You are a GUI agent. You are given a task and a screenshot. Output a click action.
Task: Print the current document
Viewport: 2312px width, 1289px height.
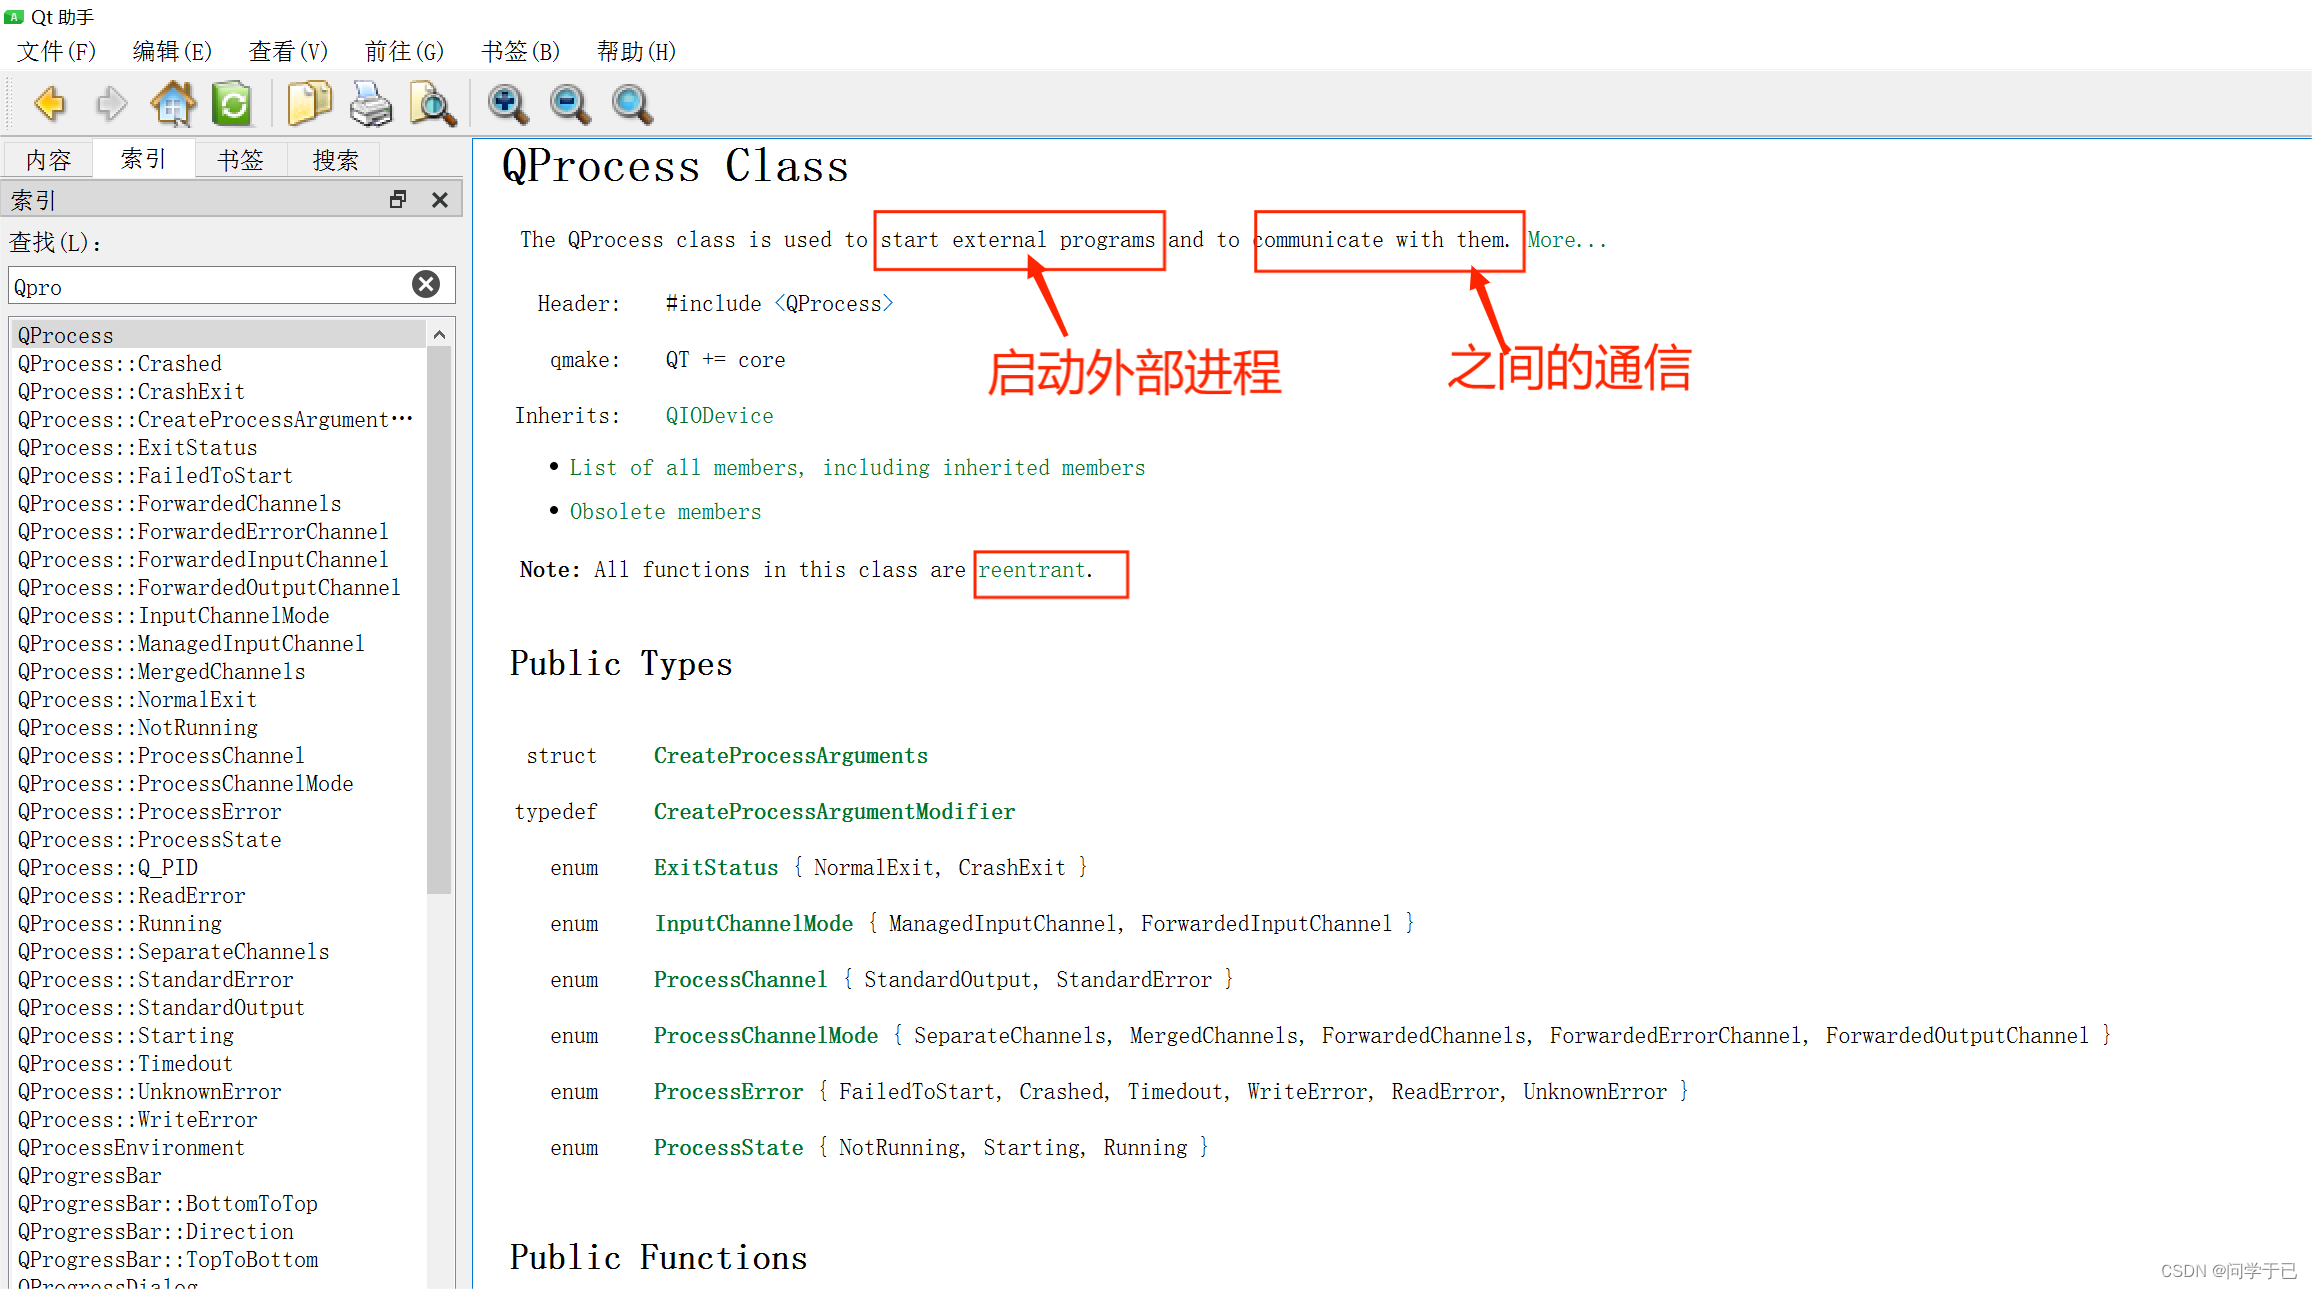[371, 103]
